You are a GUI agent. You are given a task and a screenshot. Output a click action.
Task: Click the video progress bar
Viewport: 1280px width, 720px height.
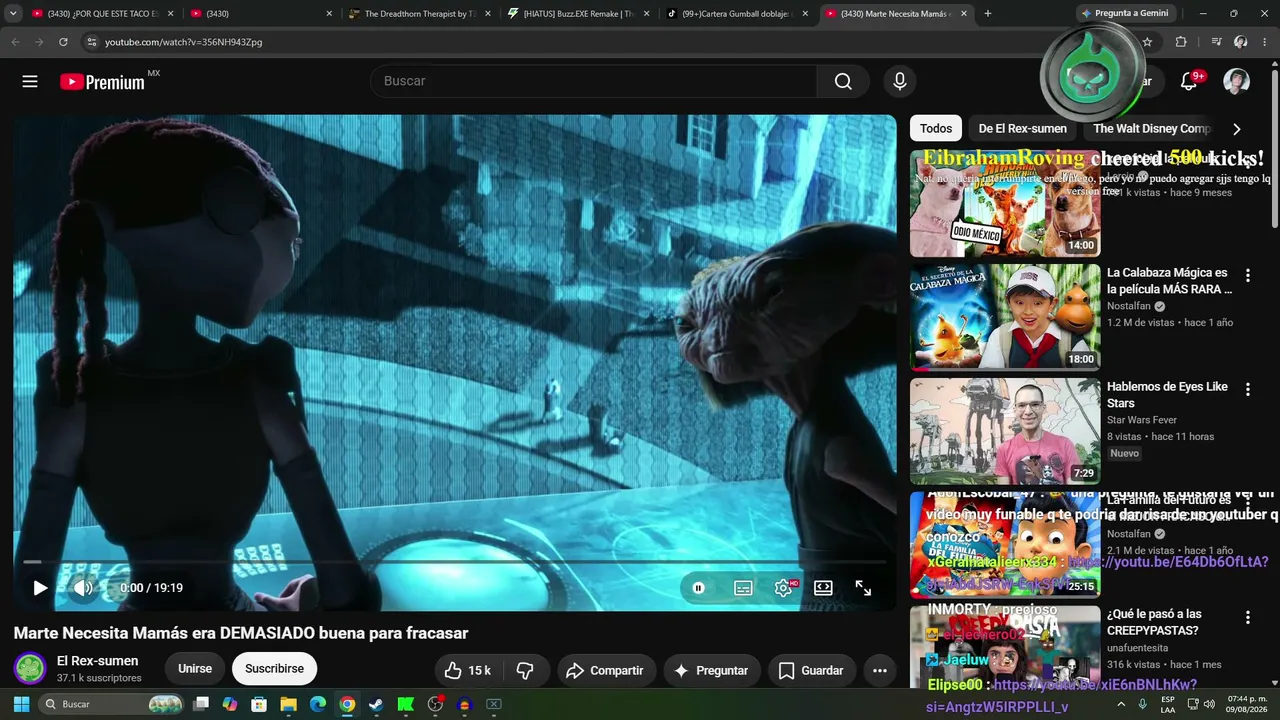click(455, 562)
